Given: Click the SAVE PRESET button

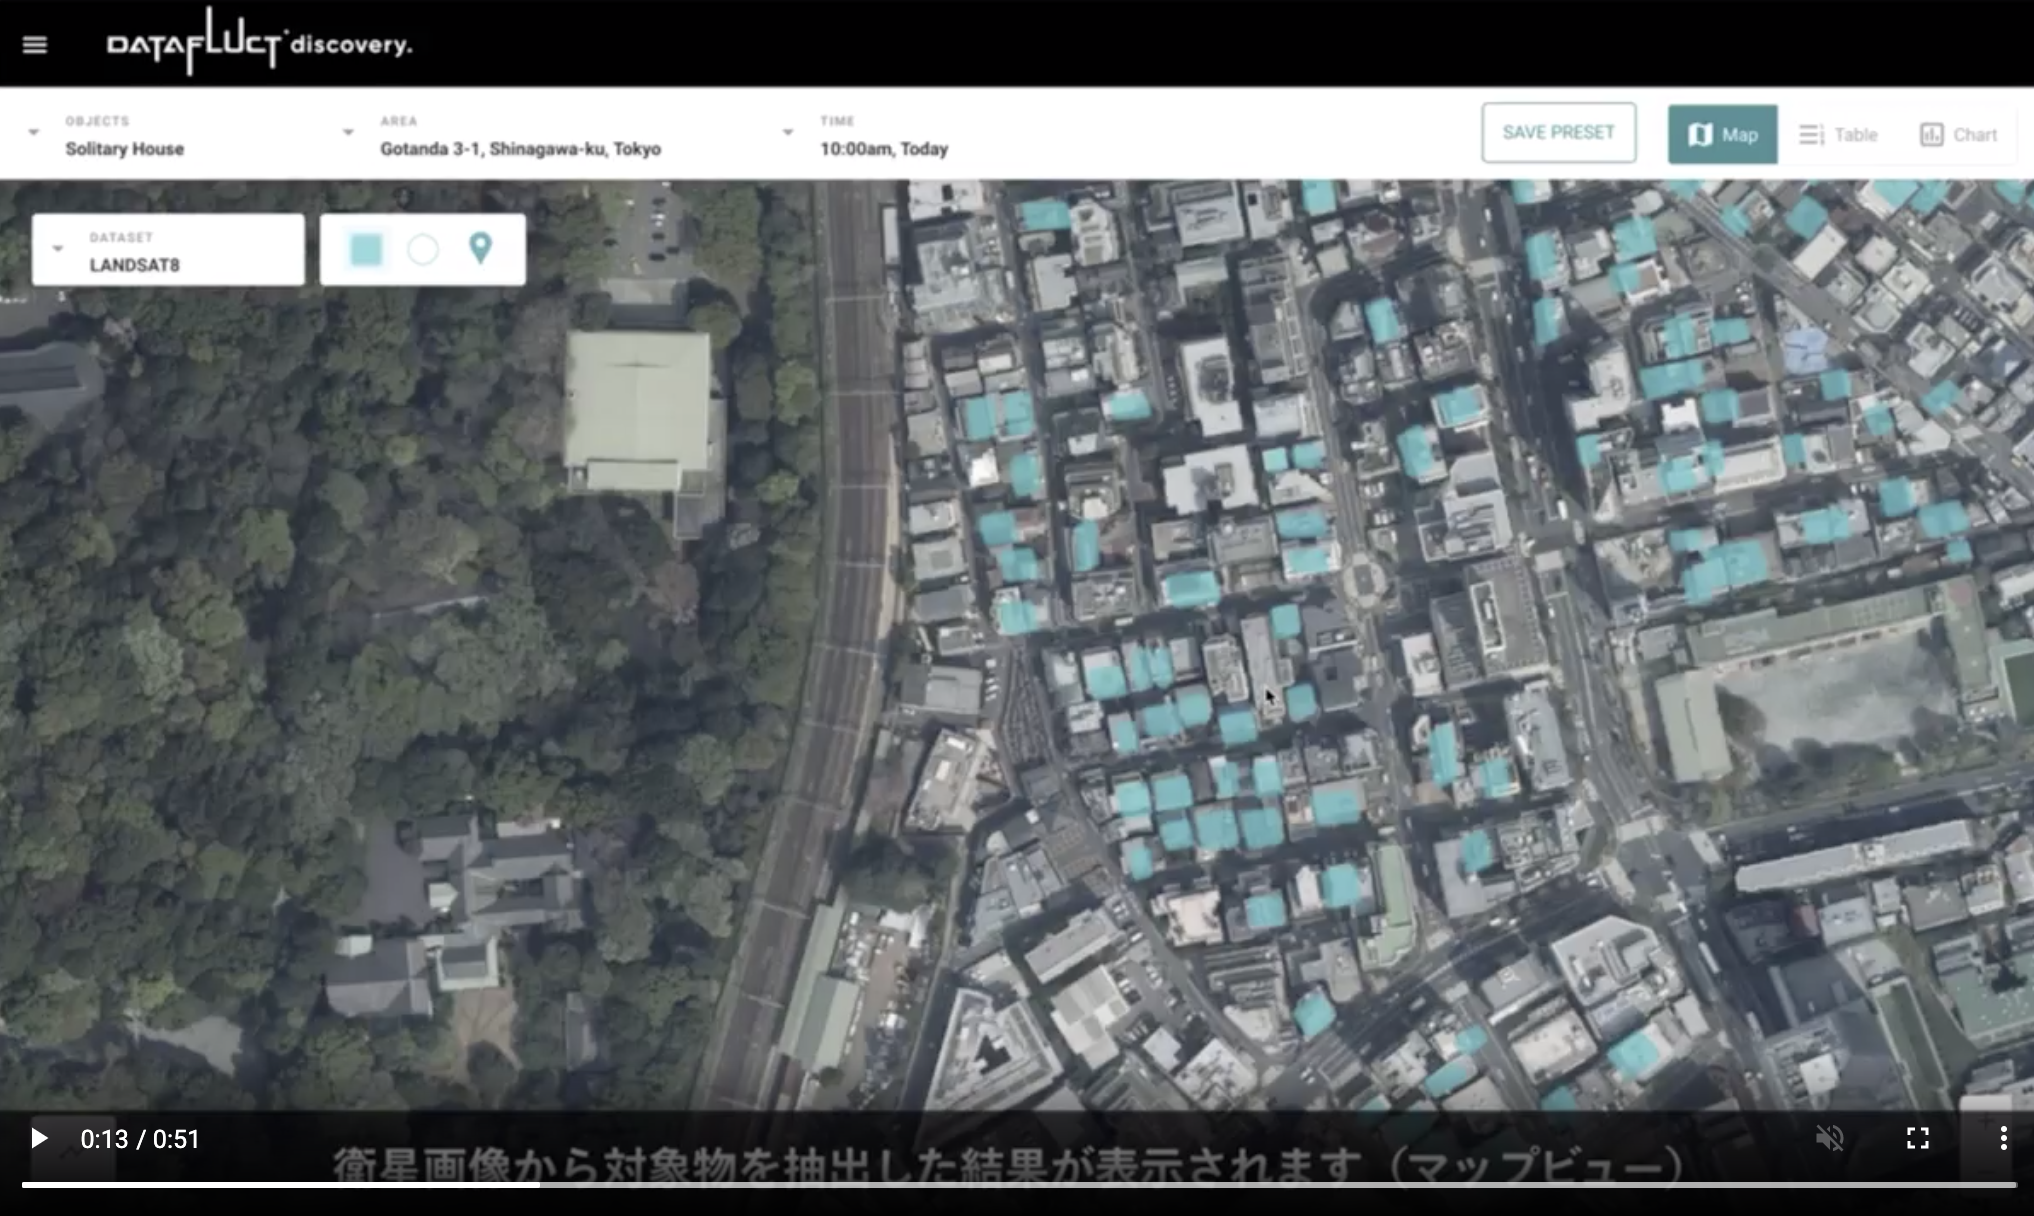Looking at the screenshot, I should (x=1558, y=132).
